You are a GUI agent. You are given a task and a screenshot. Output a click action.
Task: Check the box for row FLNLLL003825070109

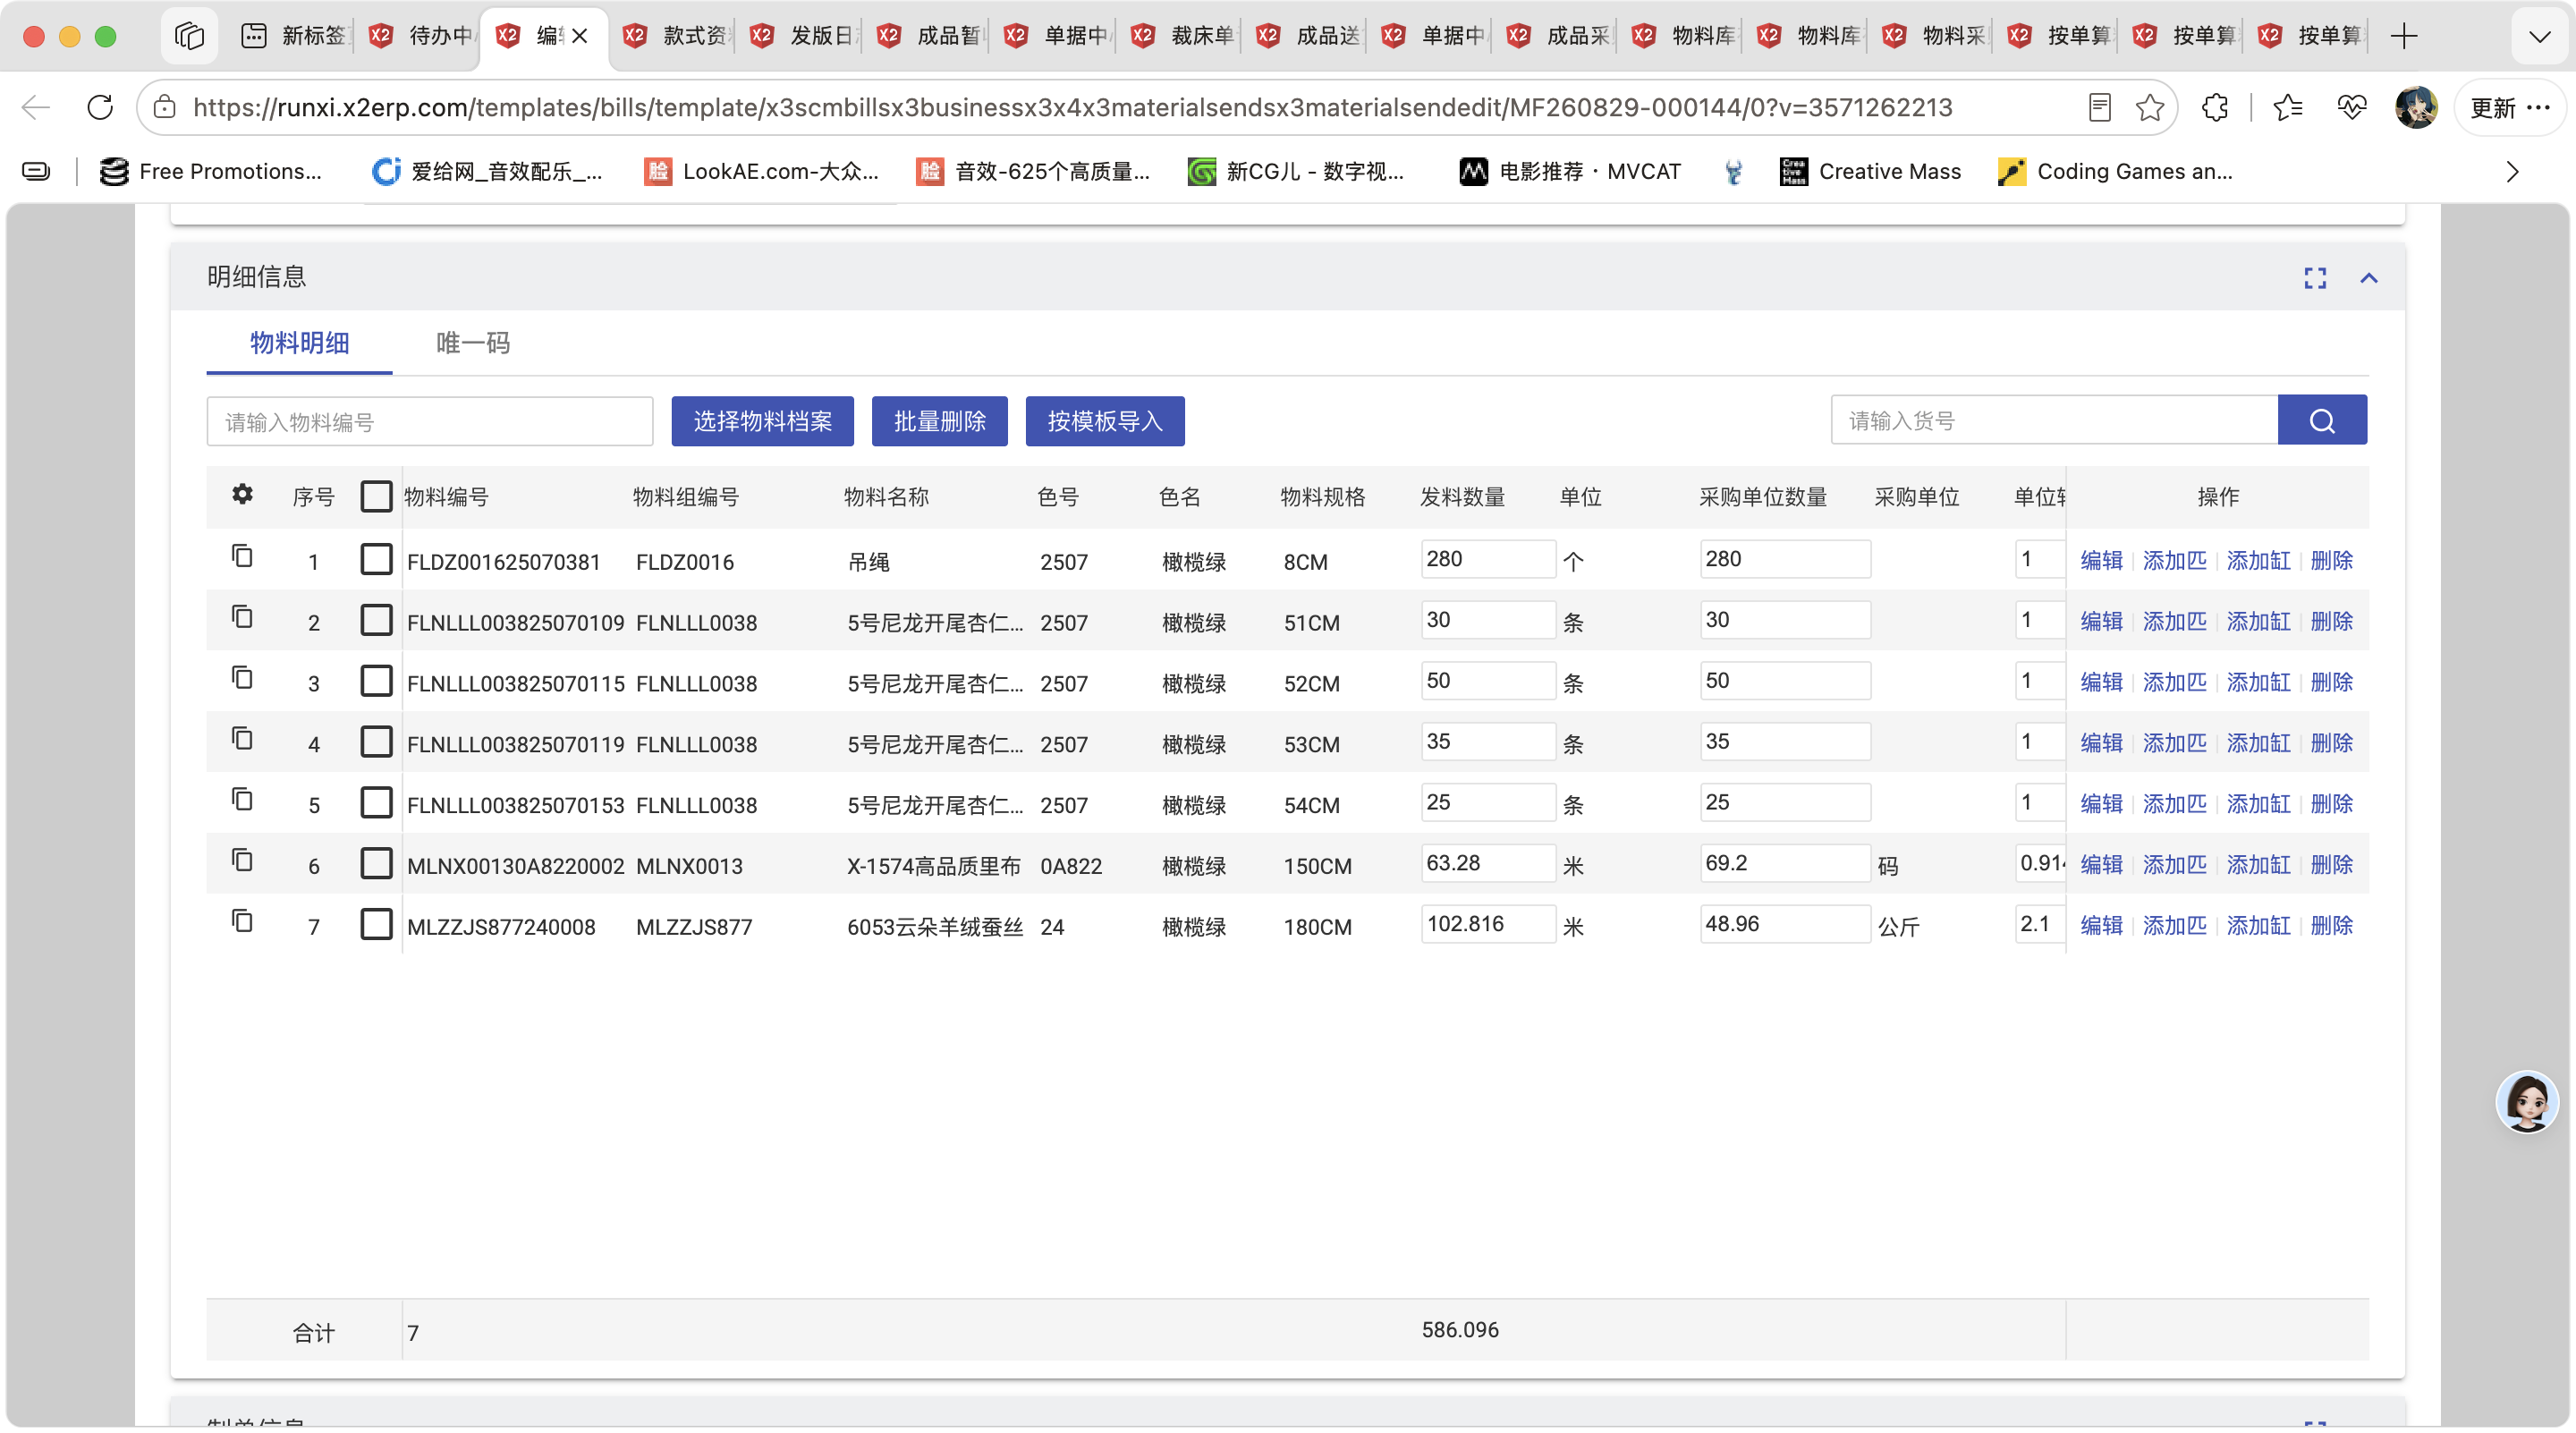click(x=376, y=620)
